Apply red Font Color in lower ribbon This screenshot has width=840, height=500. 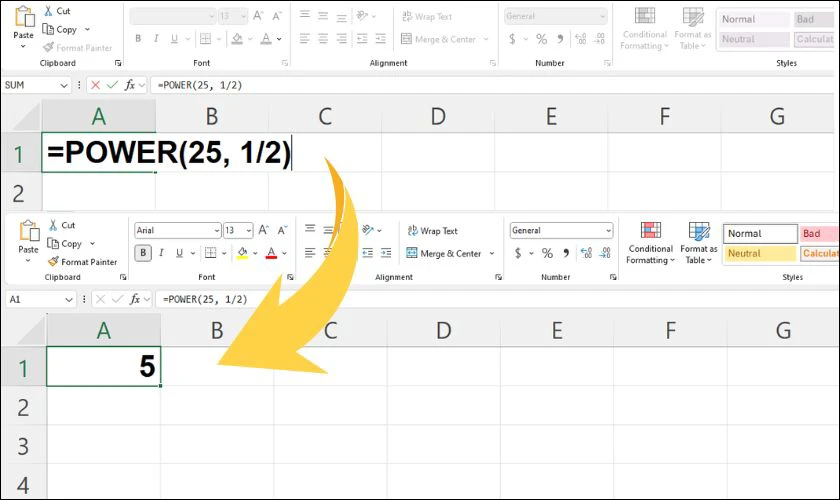(x=271, y=252)
